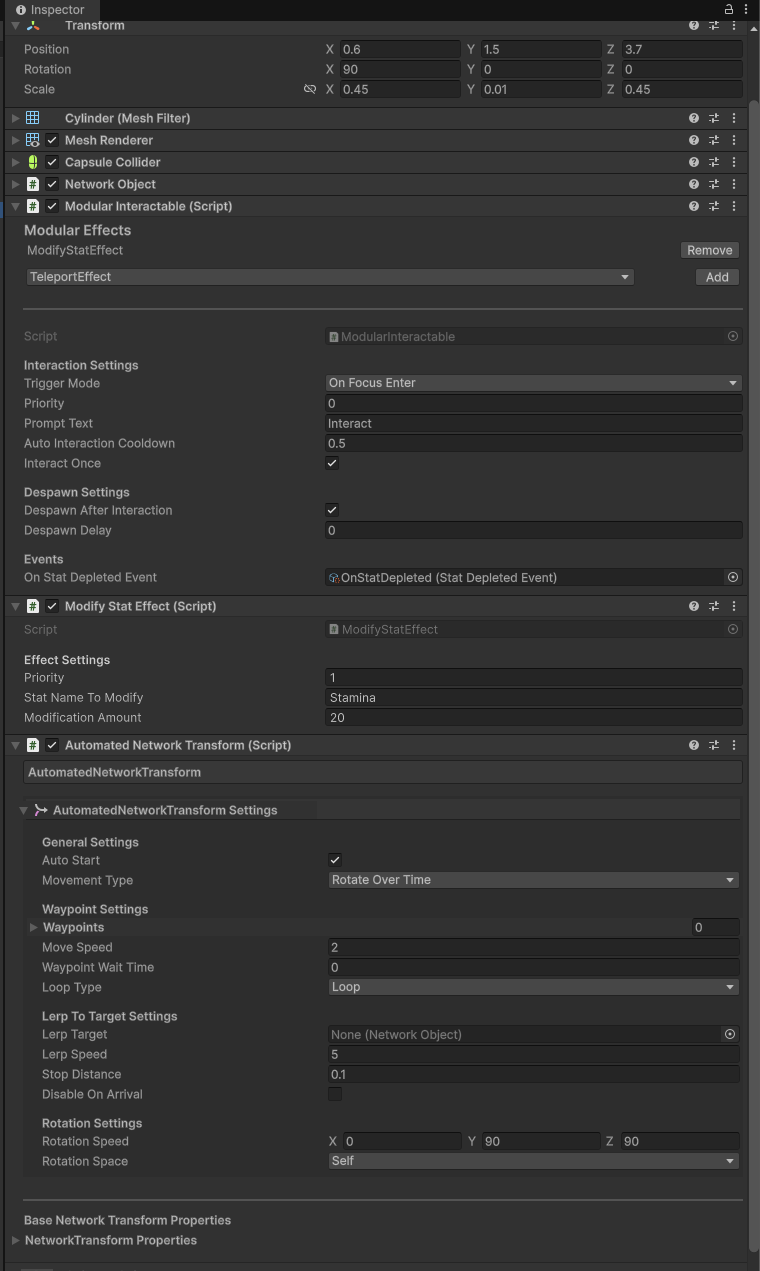Open the Movement Type dropdown
The width and height of the screenshot is (760, 1271).
[533, 880]
